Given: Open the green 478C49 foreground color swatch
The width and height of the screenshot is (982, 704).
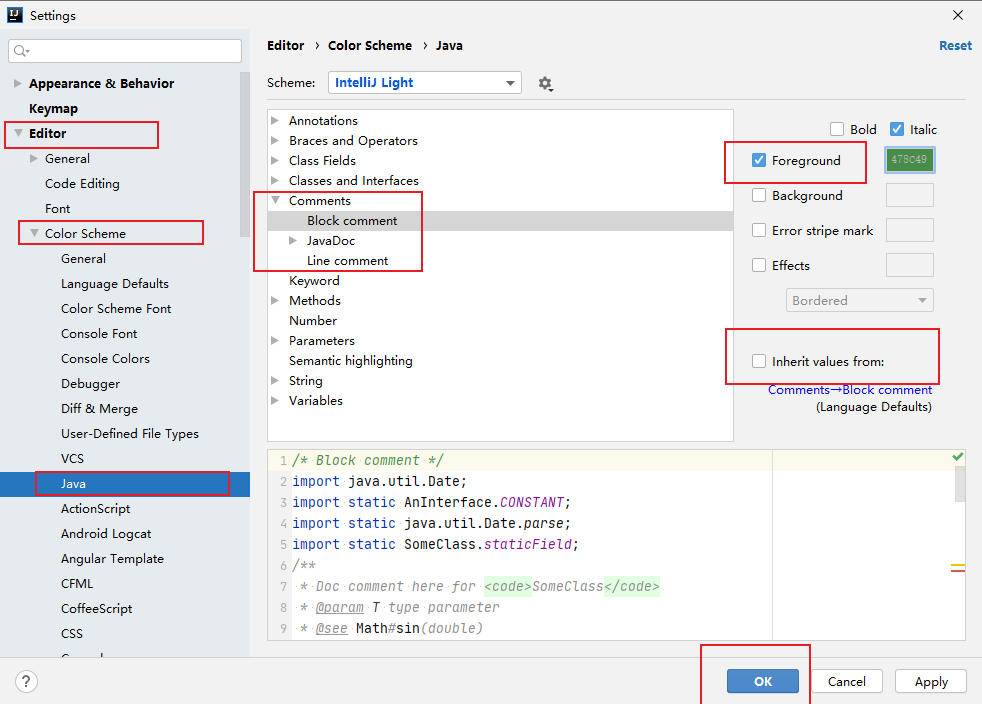Looking at the screenshot, I should 909,160.
